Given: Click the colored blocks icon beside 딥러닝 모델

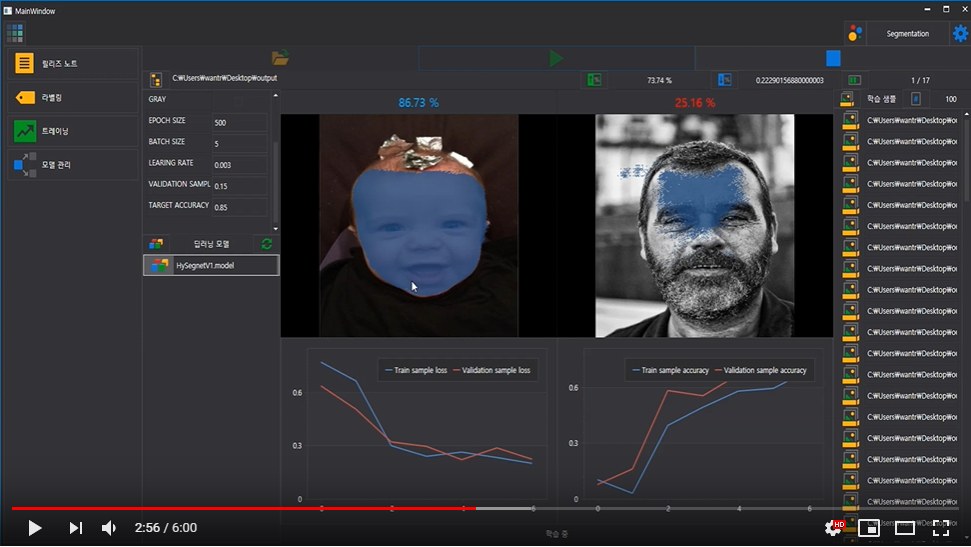Looking at the screenshot, I should click(156, 244).
